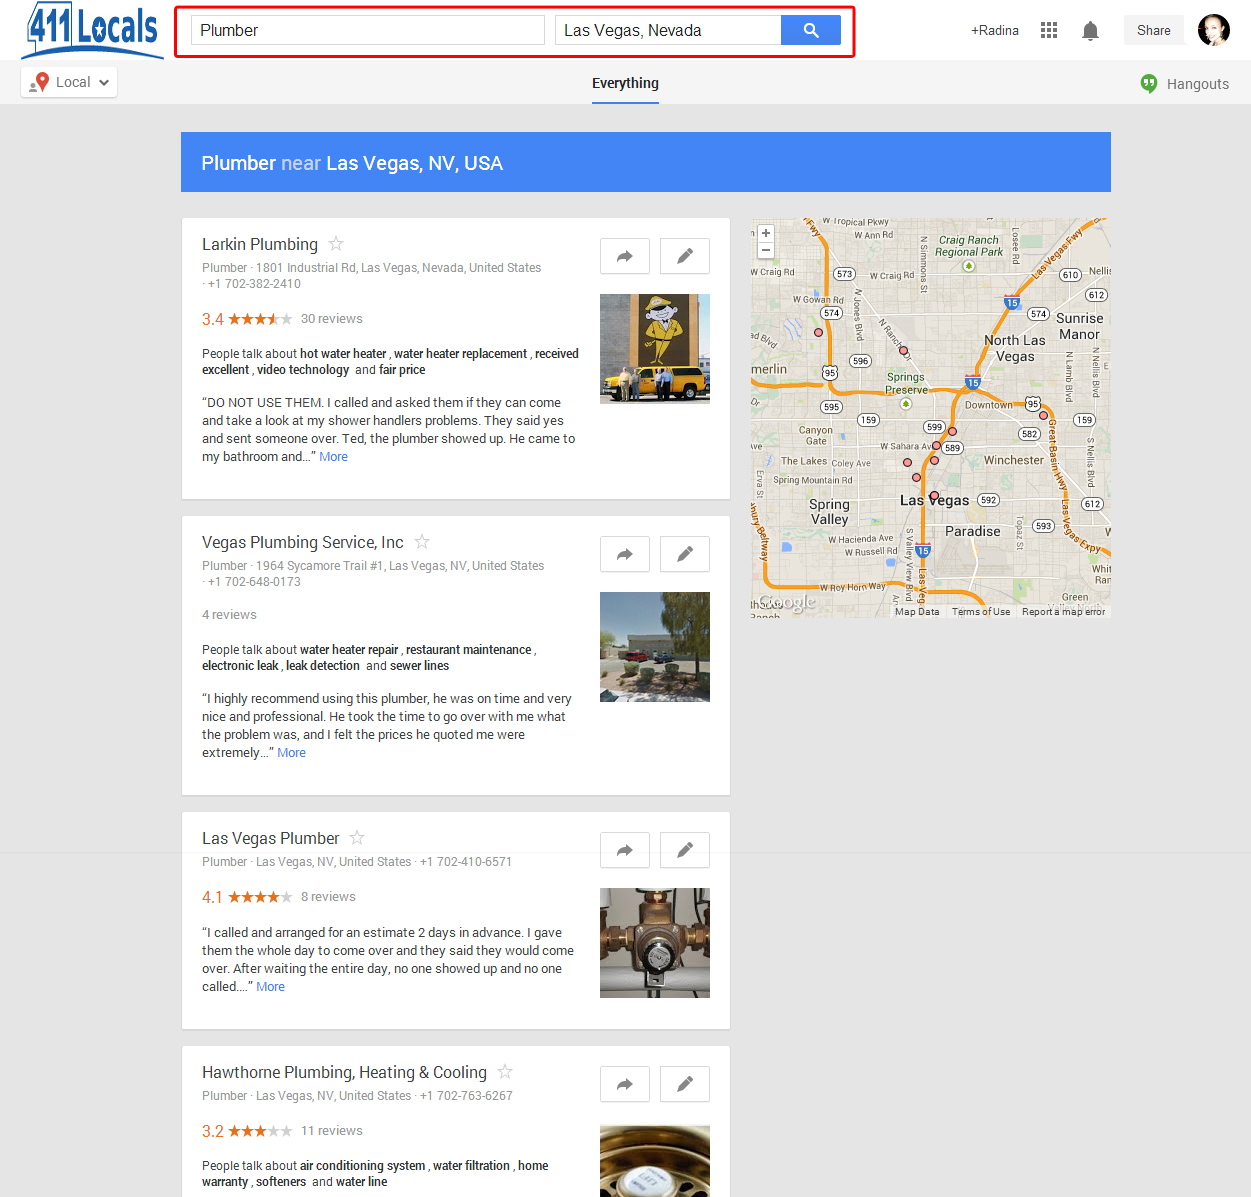
Task: Click the 411 Locals logo
Action: point(93,30)
